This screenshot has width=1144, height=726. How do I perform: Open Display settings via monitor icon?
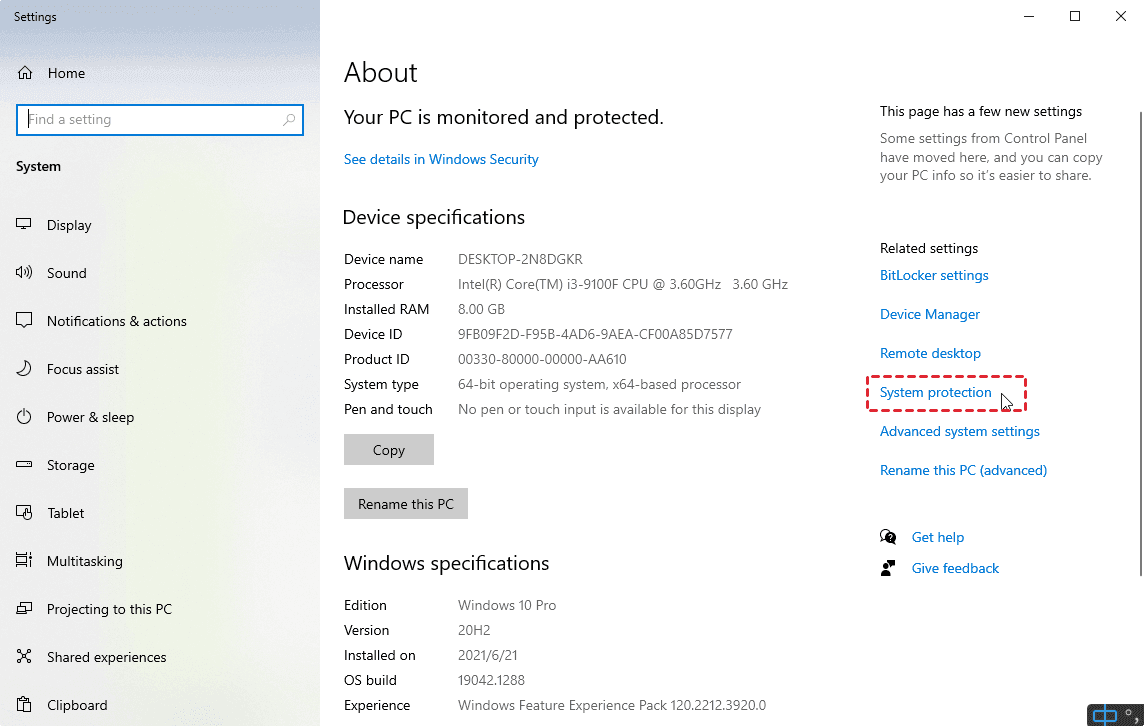pos(25,225)
